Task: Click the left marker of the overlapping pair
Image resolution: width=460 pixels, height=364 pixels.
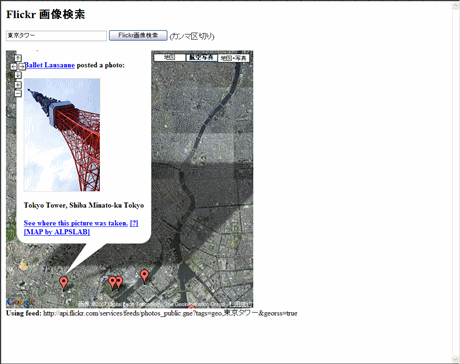Action: (112, 282)
